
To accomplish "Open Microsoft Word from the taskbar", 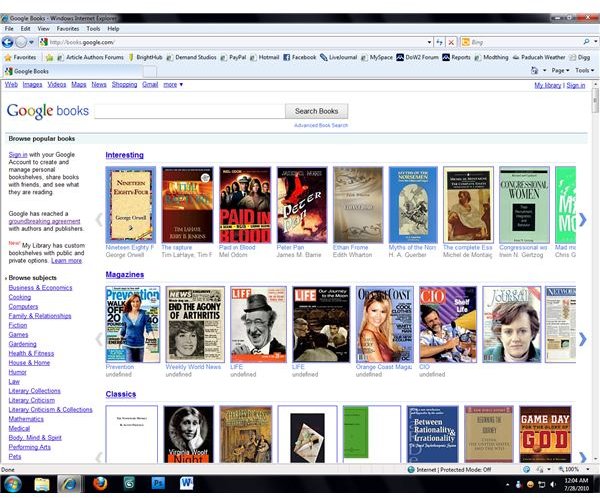I will [187, 484].
